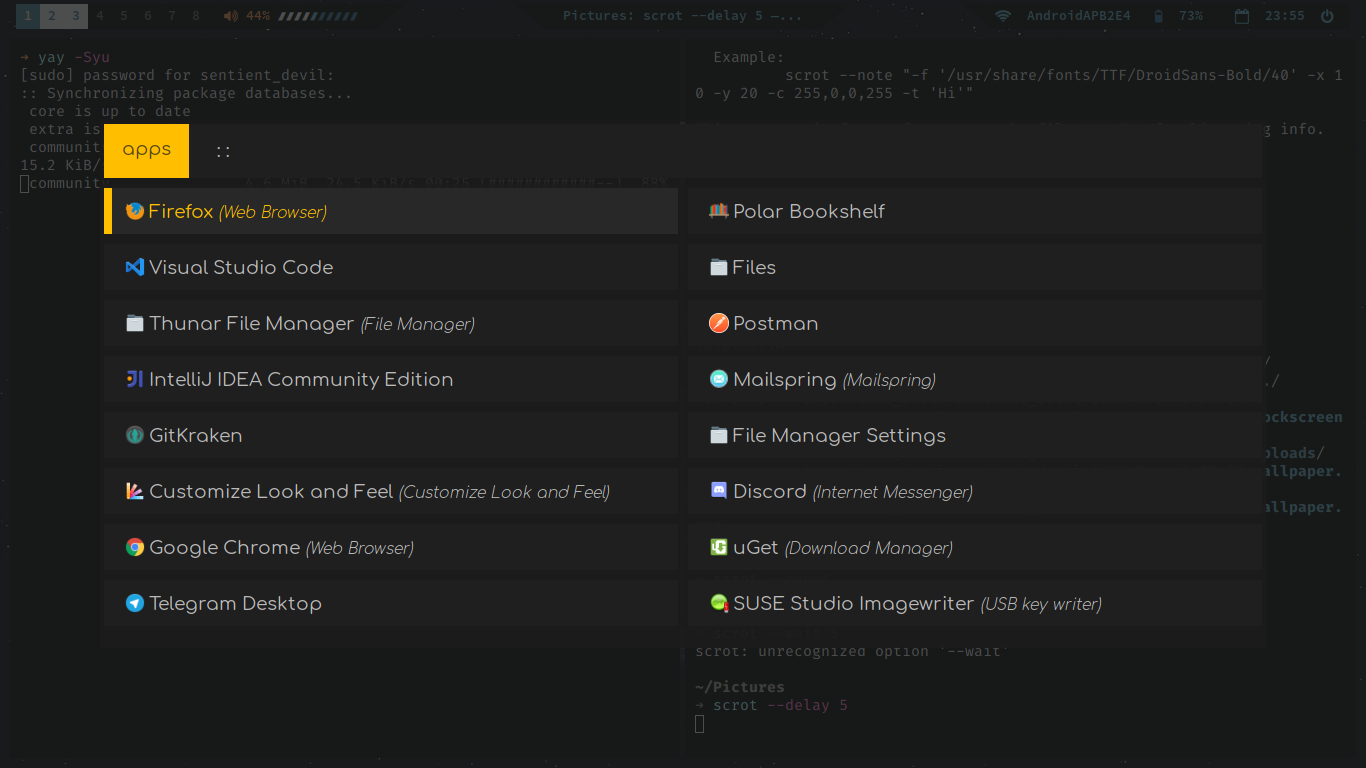This screenshot has height=768, width=1366.
Task: Switch to workspace 2
Action: (x=52, y=16)
